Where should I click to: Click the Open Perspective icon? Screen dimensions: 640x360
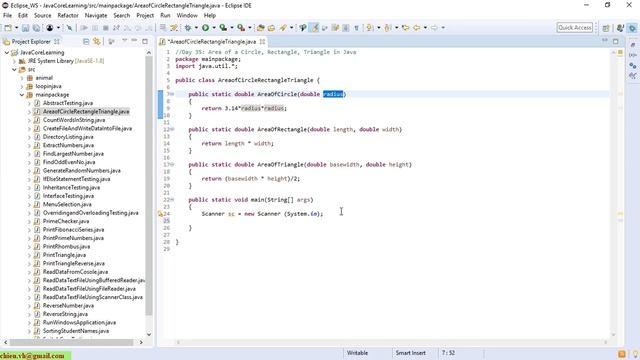pyautogui.click(x=606, y=28)
